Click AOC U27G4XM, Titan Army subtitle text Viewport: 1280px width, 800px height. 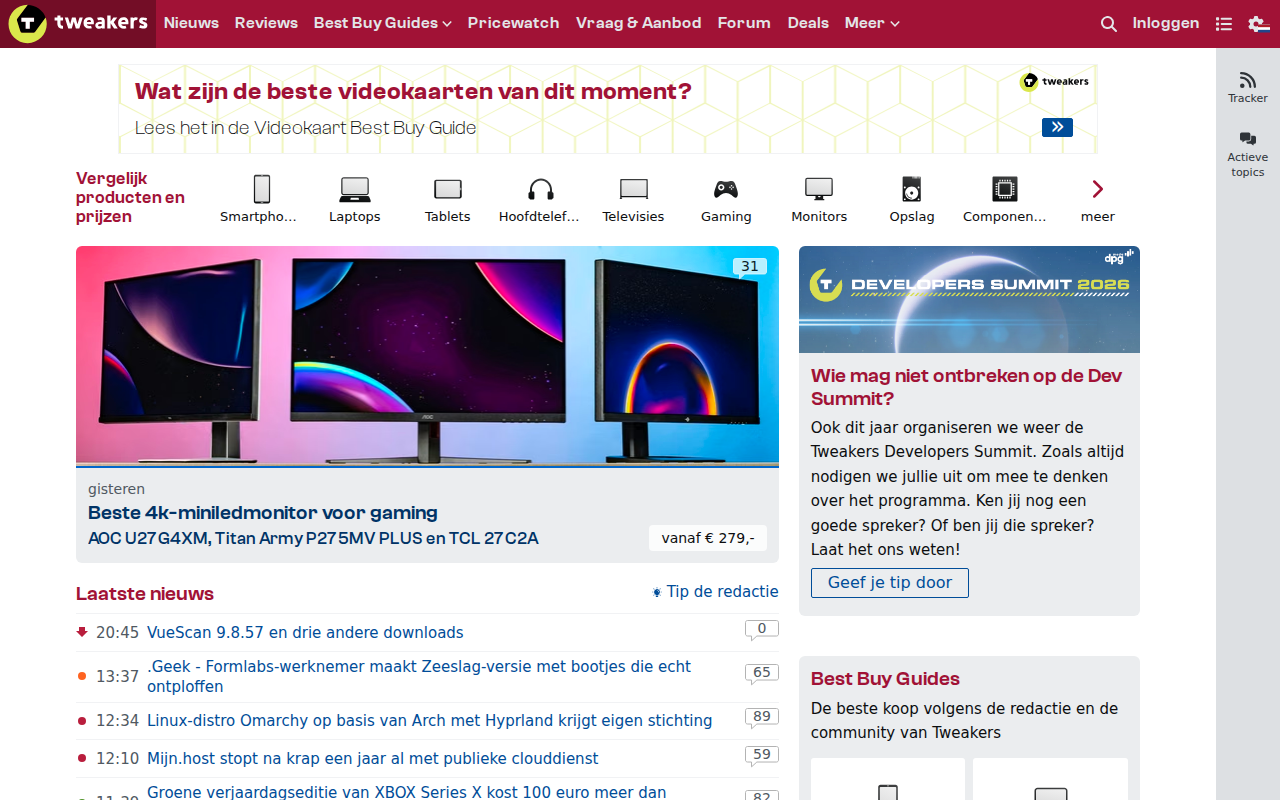313,539
